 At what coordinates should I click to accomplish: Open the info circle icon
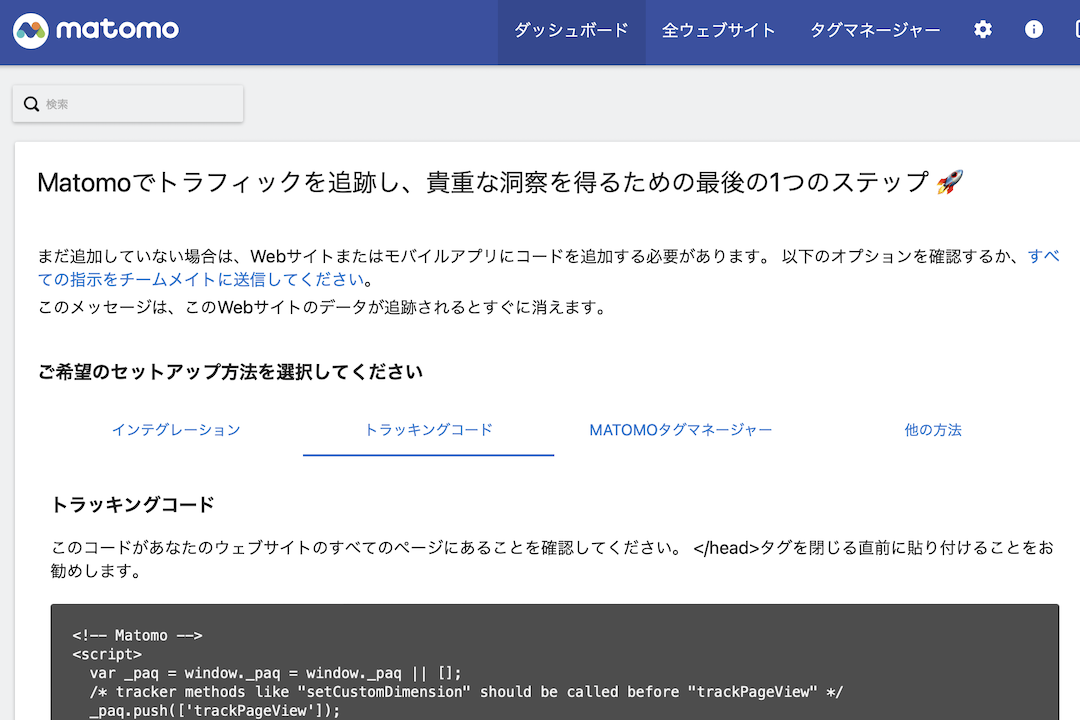(1033, 29)
